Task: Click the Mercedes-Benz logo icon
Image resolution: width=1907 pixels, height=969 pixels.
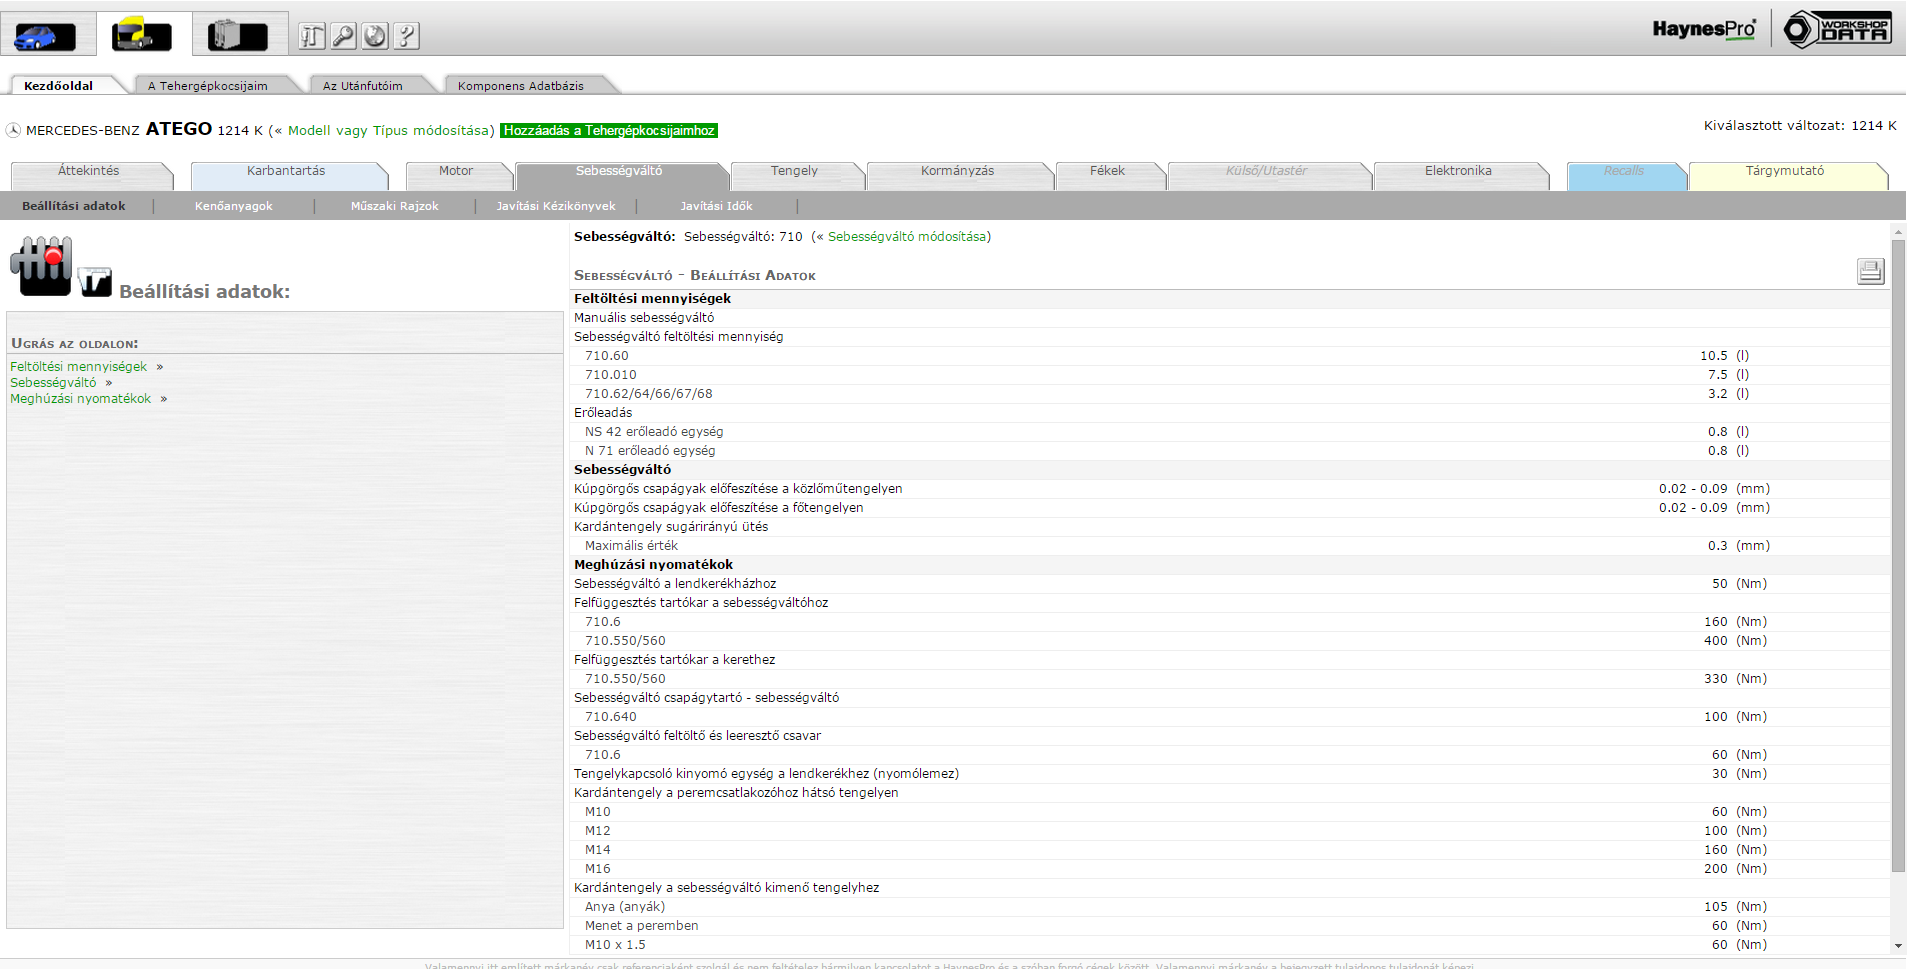Action: 13,131
